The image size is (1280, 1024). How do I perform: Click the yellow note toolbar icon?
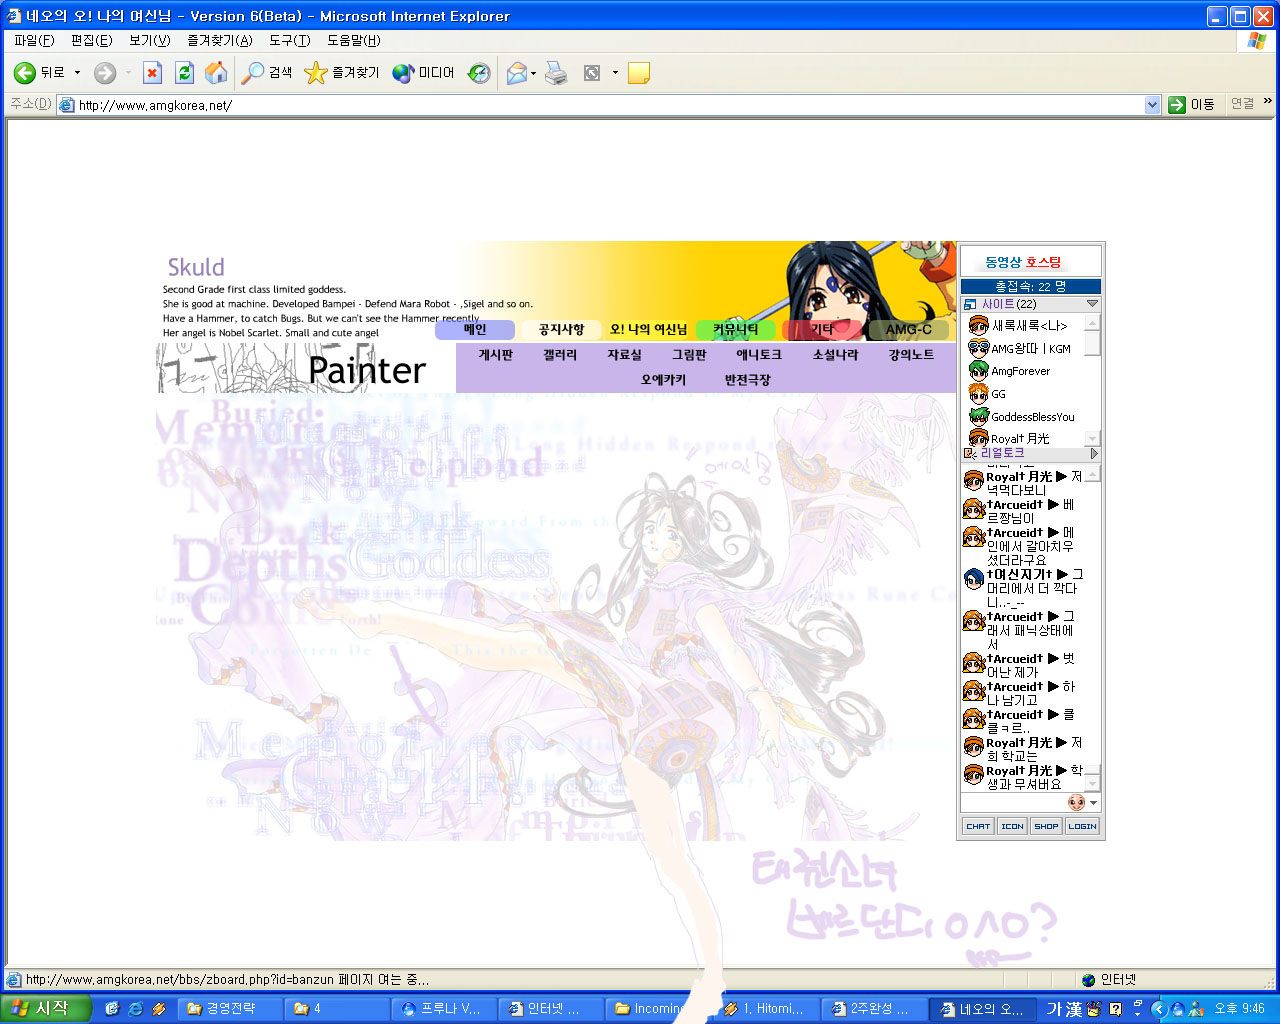pyautogui.click(x=639, y=73)
